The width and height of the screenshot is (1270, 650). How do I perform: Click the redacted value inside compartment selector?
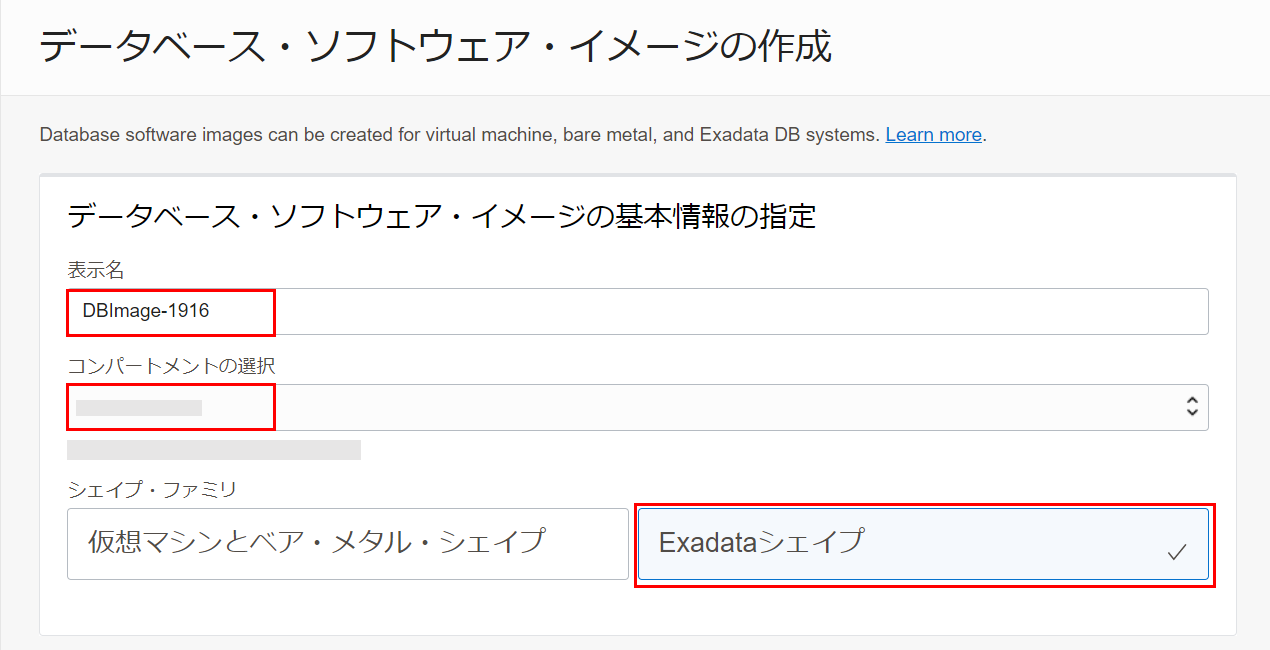point(139,407)
